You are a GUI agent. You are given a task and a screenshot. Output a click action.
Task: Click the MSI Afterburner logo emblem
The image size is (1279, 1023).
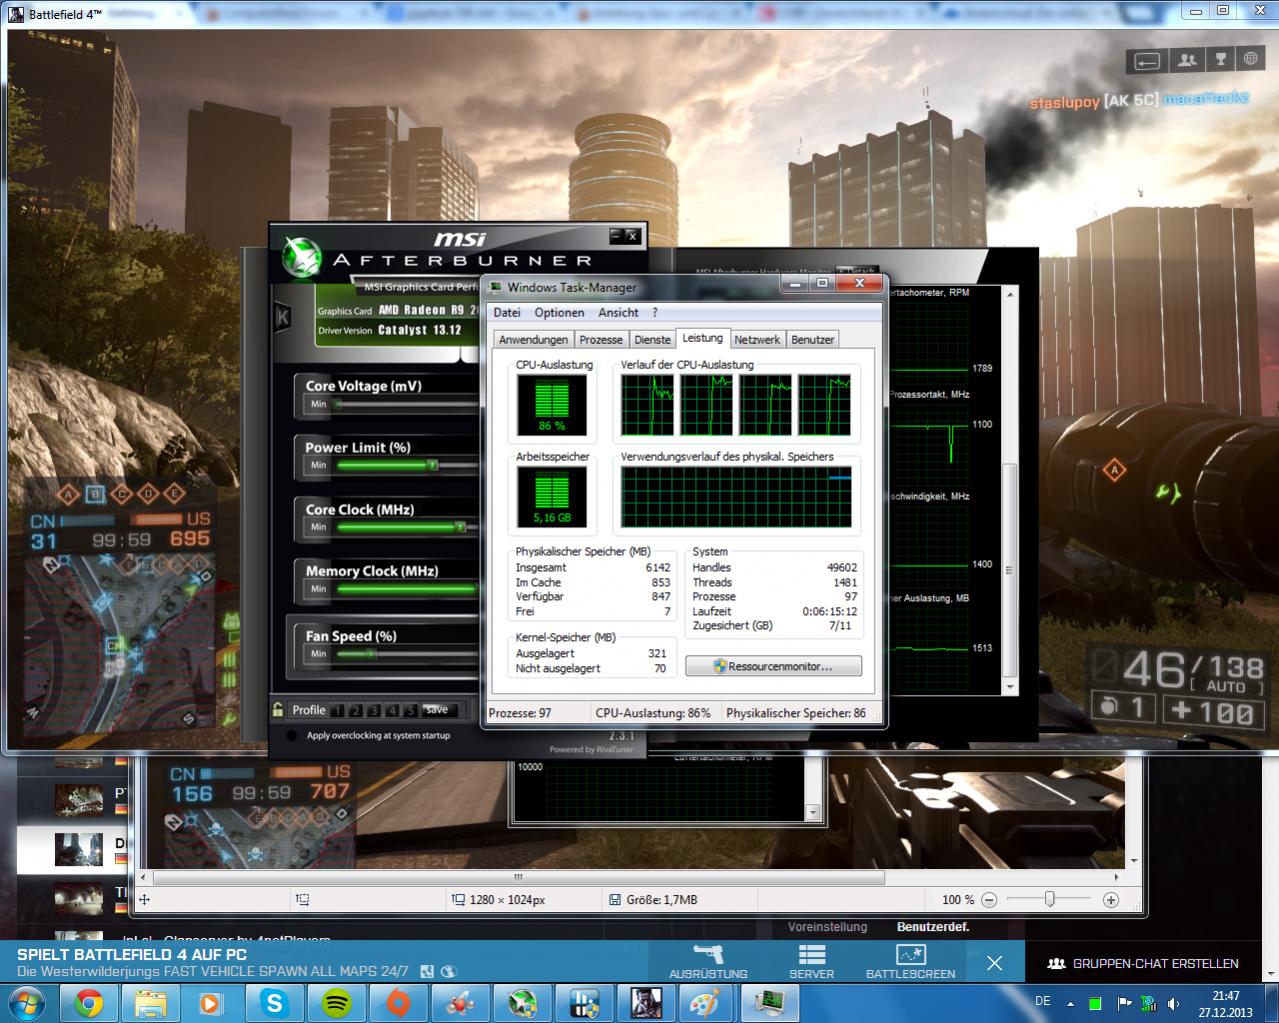click(302, 256)
